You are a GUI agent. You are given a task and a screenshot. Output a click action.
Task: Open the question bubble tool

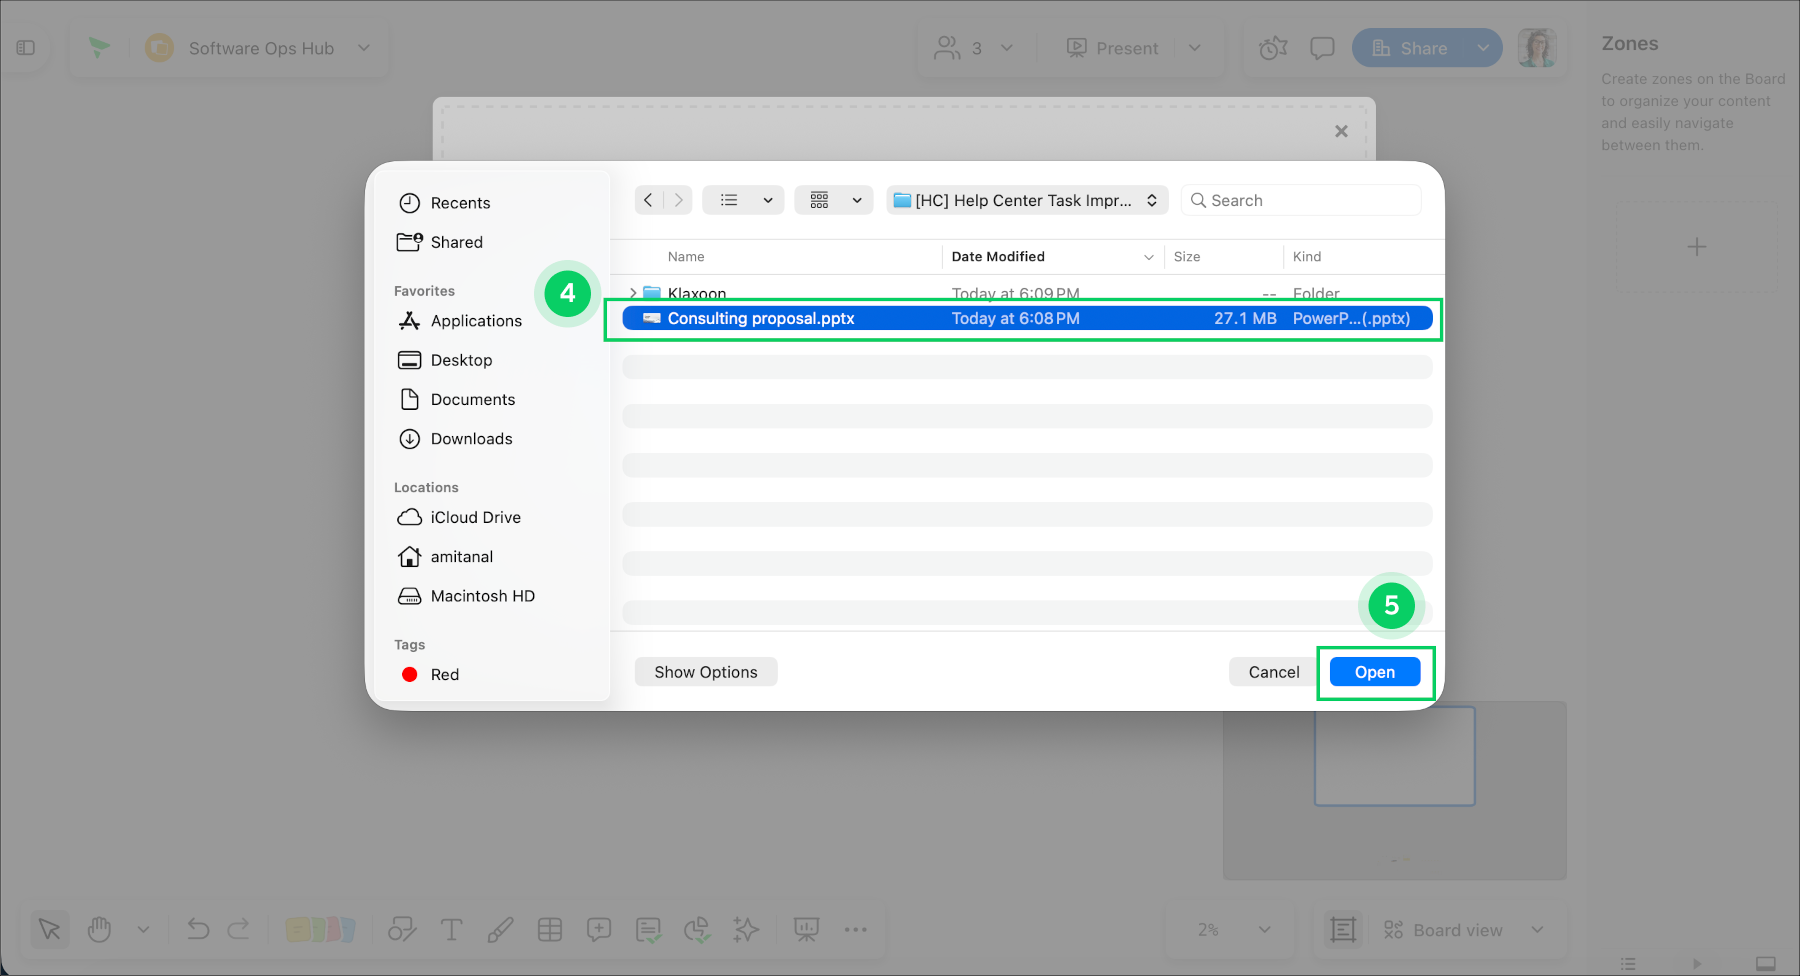coord(599,930)
